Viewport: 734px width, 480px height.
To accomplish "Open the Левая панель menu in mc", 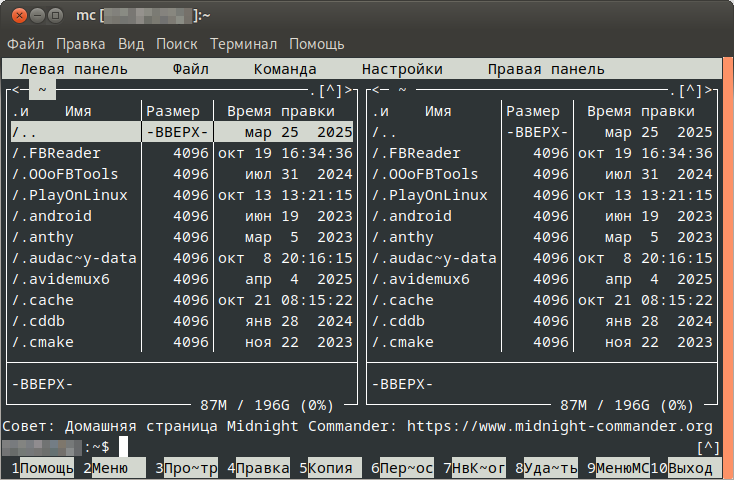I will point(73,69).
